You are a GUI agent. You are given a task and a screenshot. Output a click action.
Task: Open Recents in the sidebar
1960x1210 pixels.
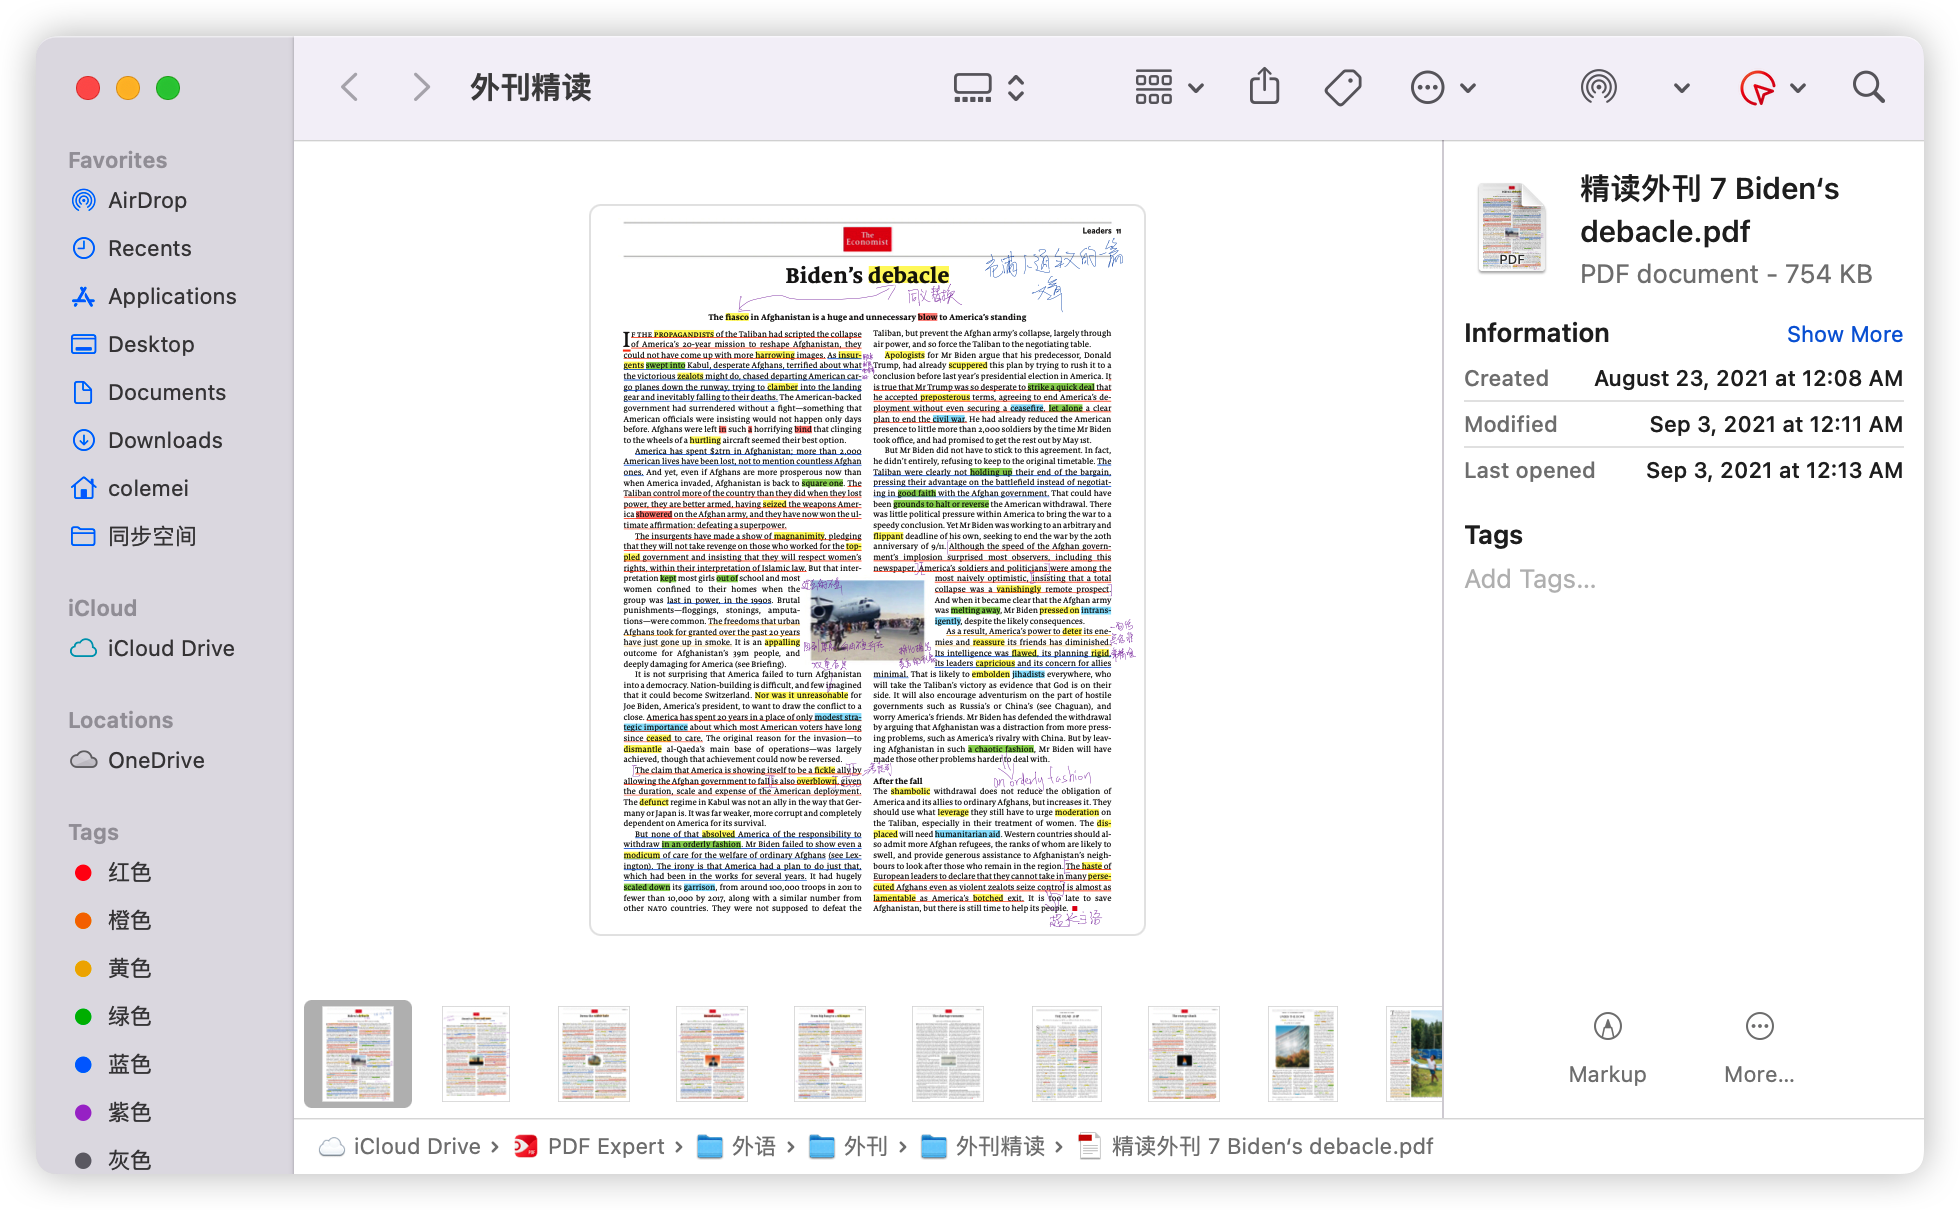(x=149, y=248)
